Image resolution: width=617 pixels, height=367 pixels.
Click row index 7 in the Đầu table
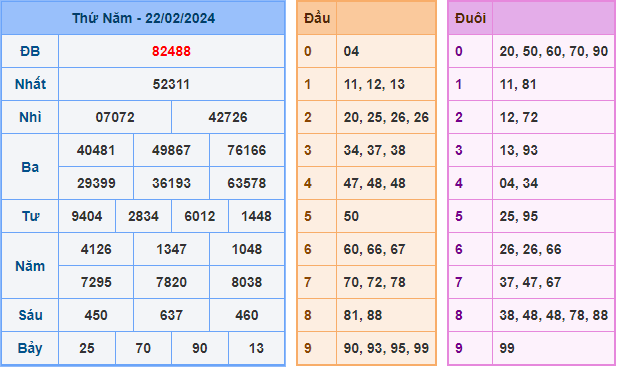[x=308, y=282]
